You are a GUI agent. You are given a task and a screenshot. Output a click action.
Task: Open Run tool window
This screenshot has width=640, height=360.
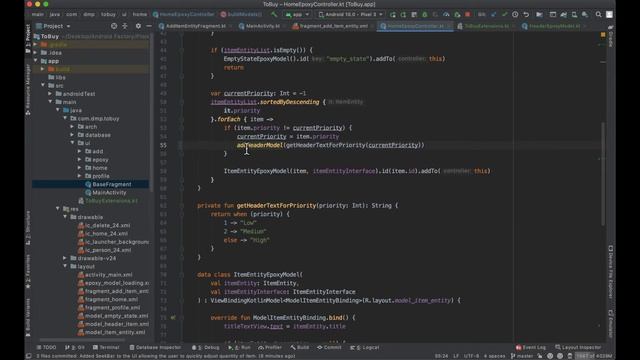pos(240,347)
